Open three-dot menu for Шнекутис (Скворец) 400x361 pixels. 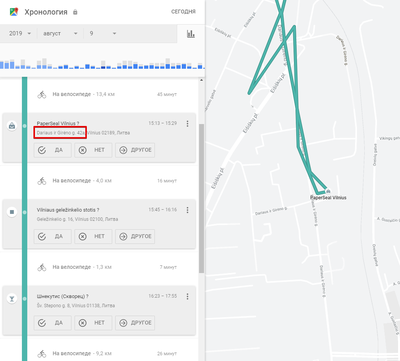187,296
